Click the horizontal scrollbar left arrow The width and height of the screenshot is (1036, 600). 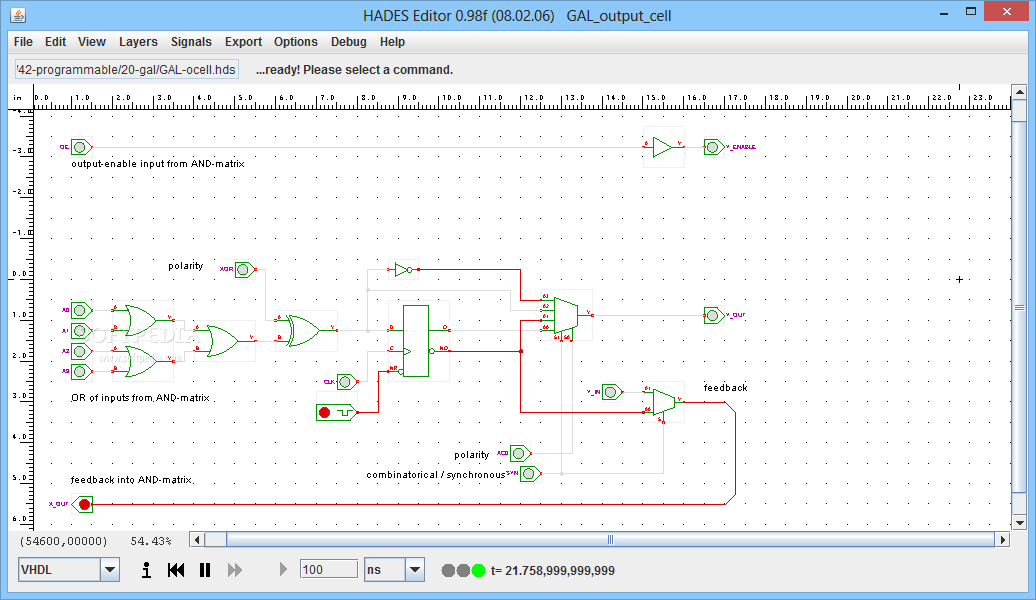coord(196,540)
